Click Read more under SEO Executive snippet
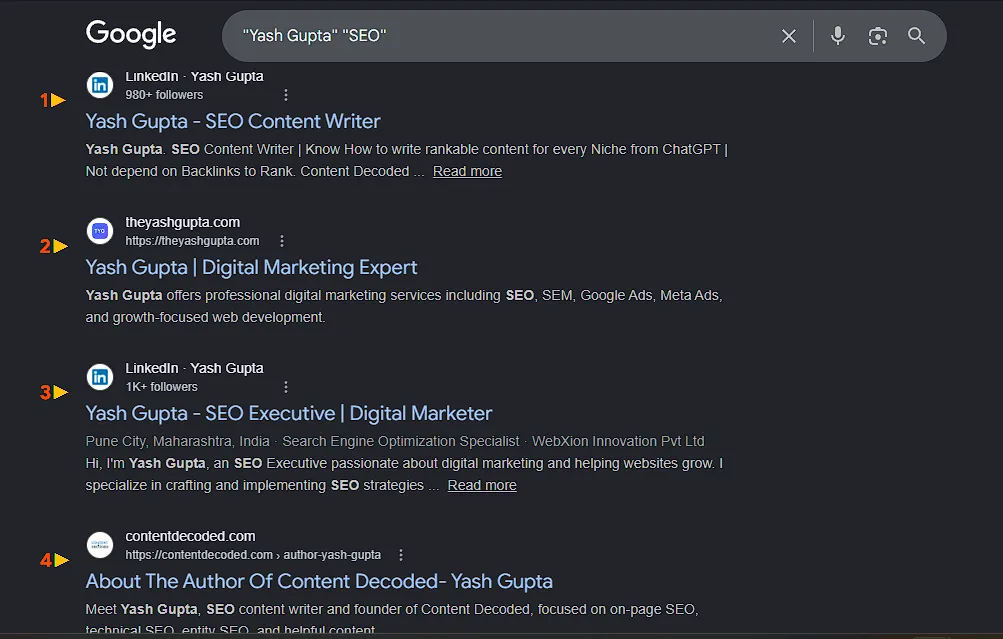This screenshot has height=639, width=1003. 482,485
